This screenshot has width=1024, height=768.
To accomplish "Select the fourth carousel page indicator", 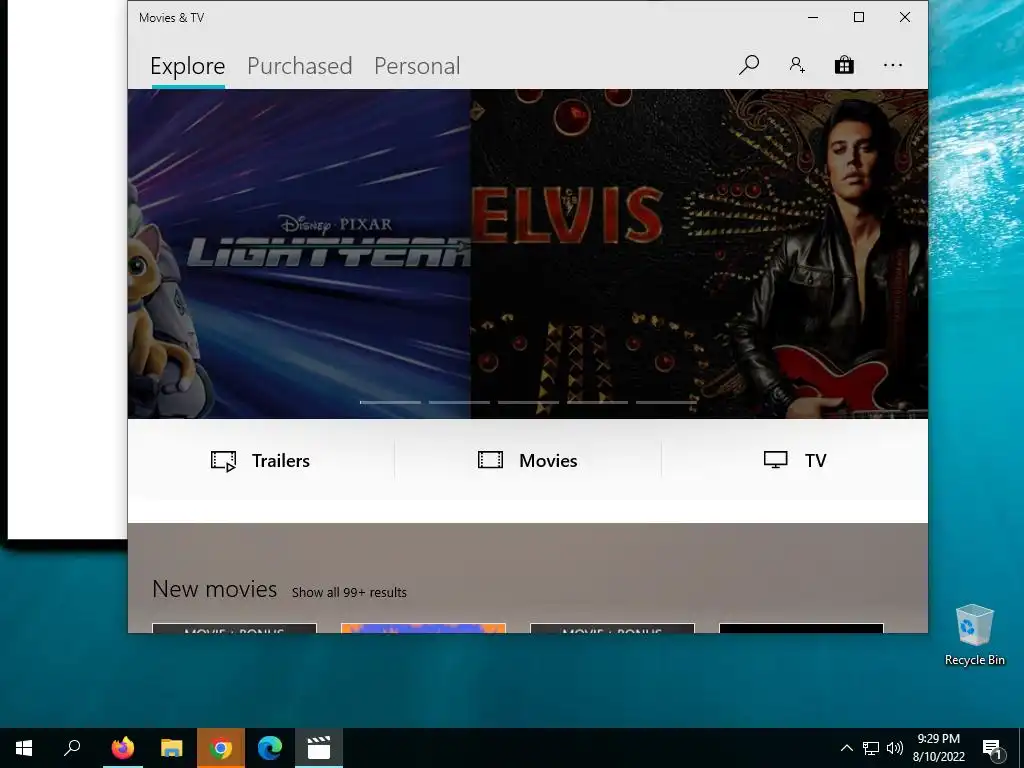I will 598,402.
